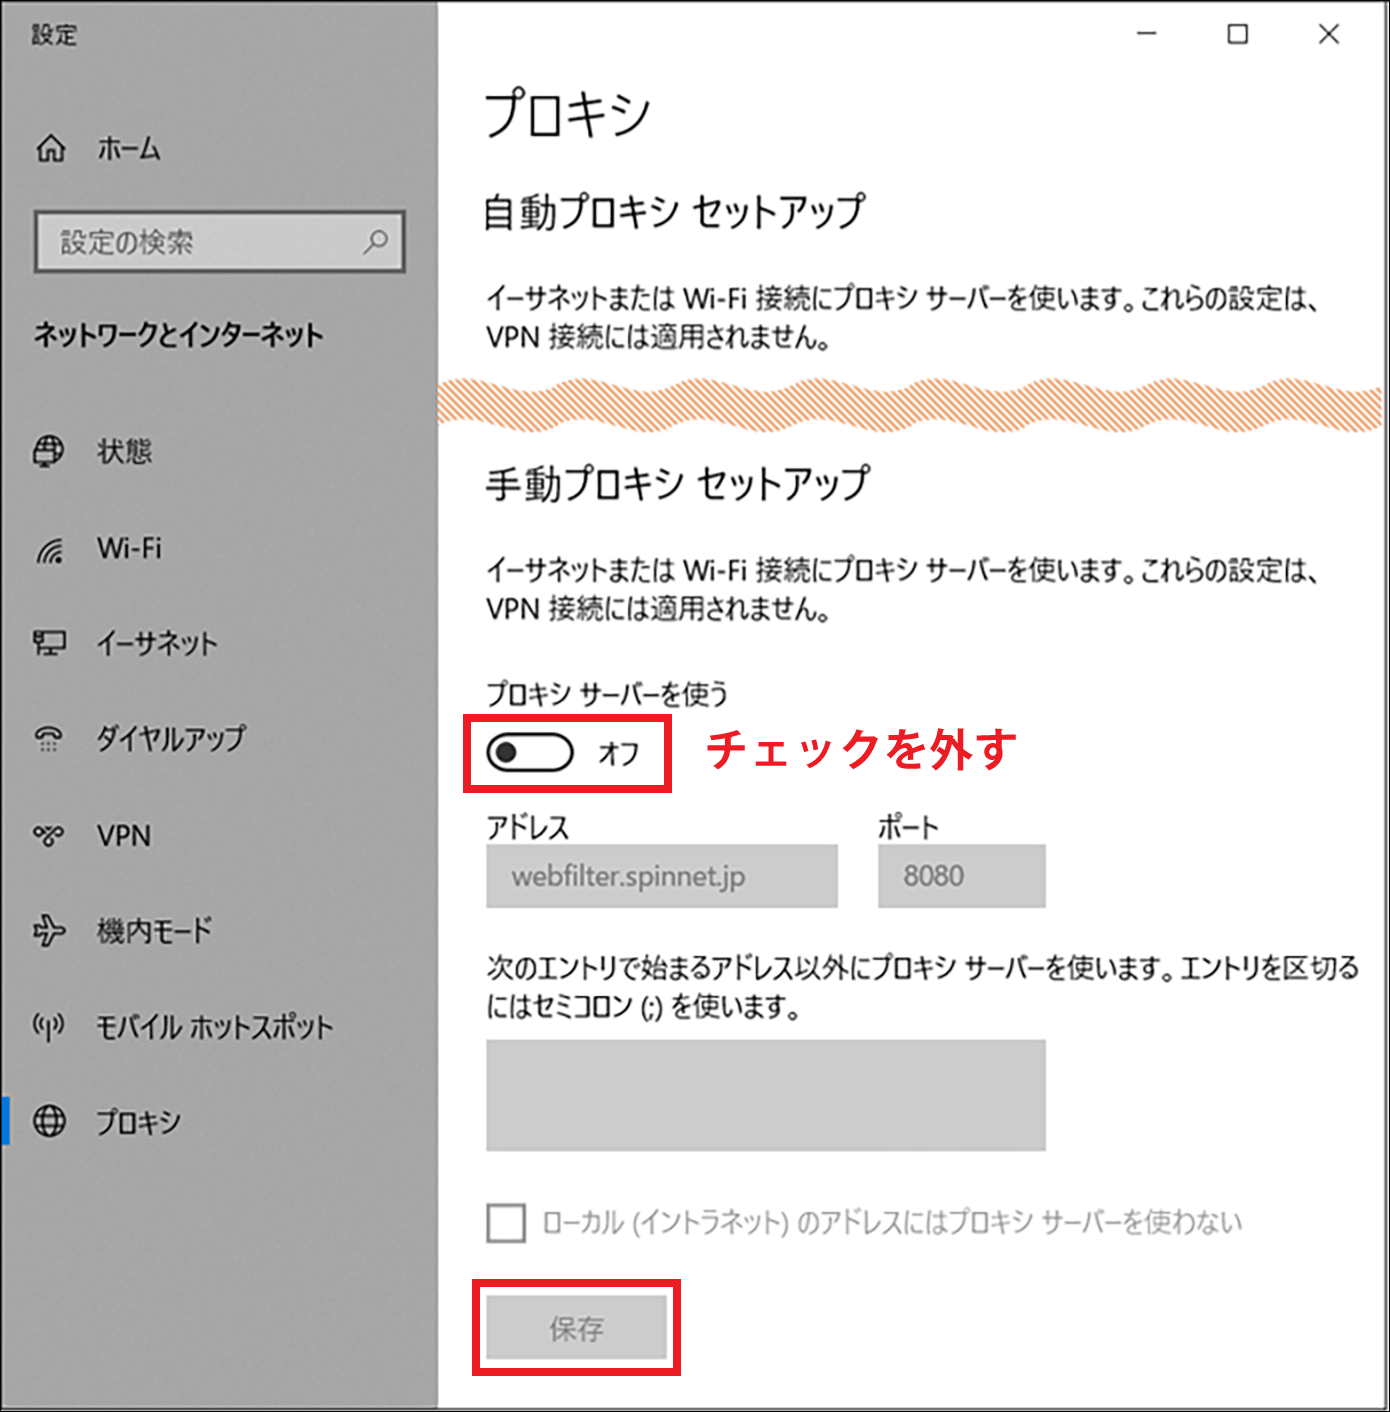Click the 保存 save button

pos(576,1328)
